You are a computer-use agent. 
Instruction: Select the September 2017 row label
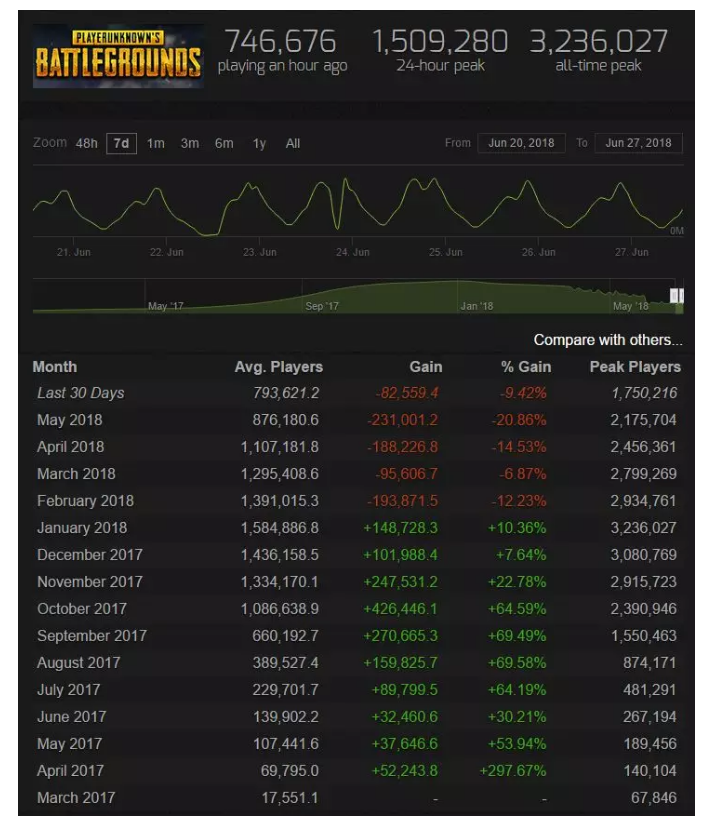click(x=92, y=636)
